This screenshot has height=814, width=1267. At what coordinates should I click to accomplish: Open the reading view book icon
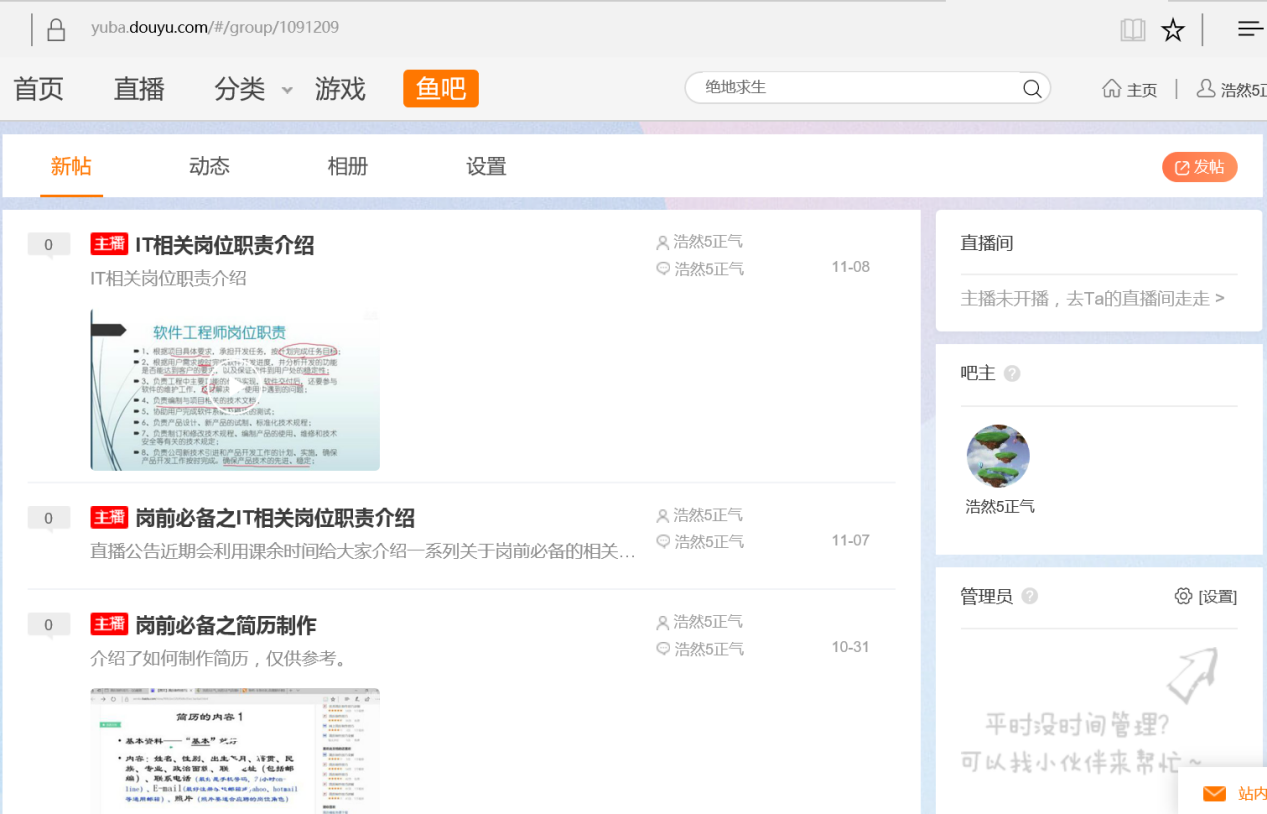pos(1132,30)
